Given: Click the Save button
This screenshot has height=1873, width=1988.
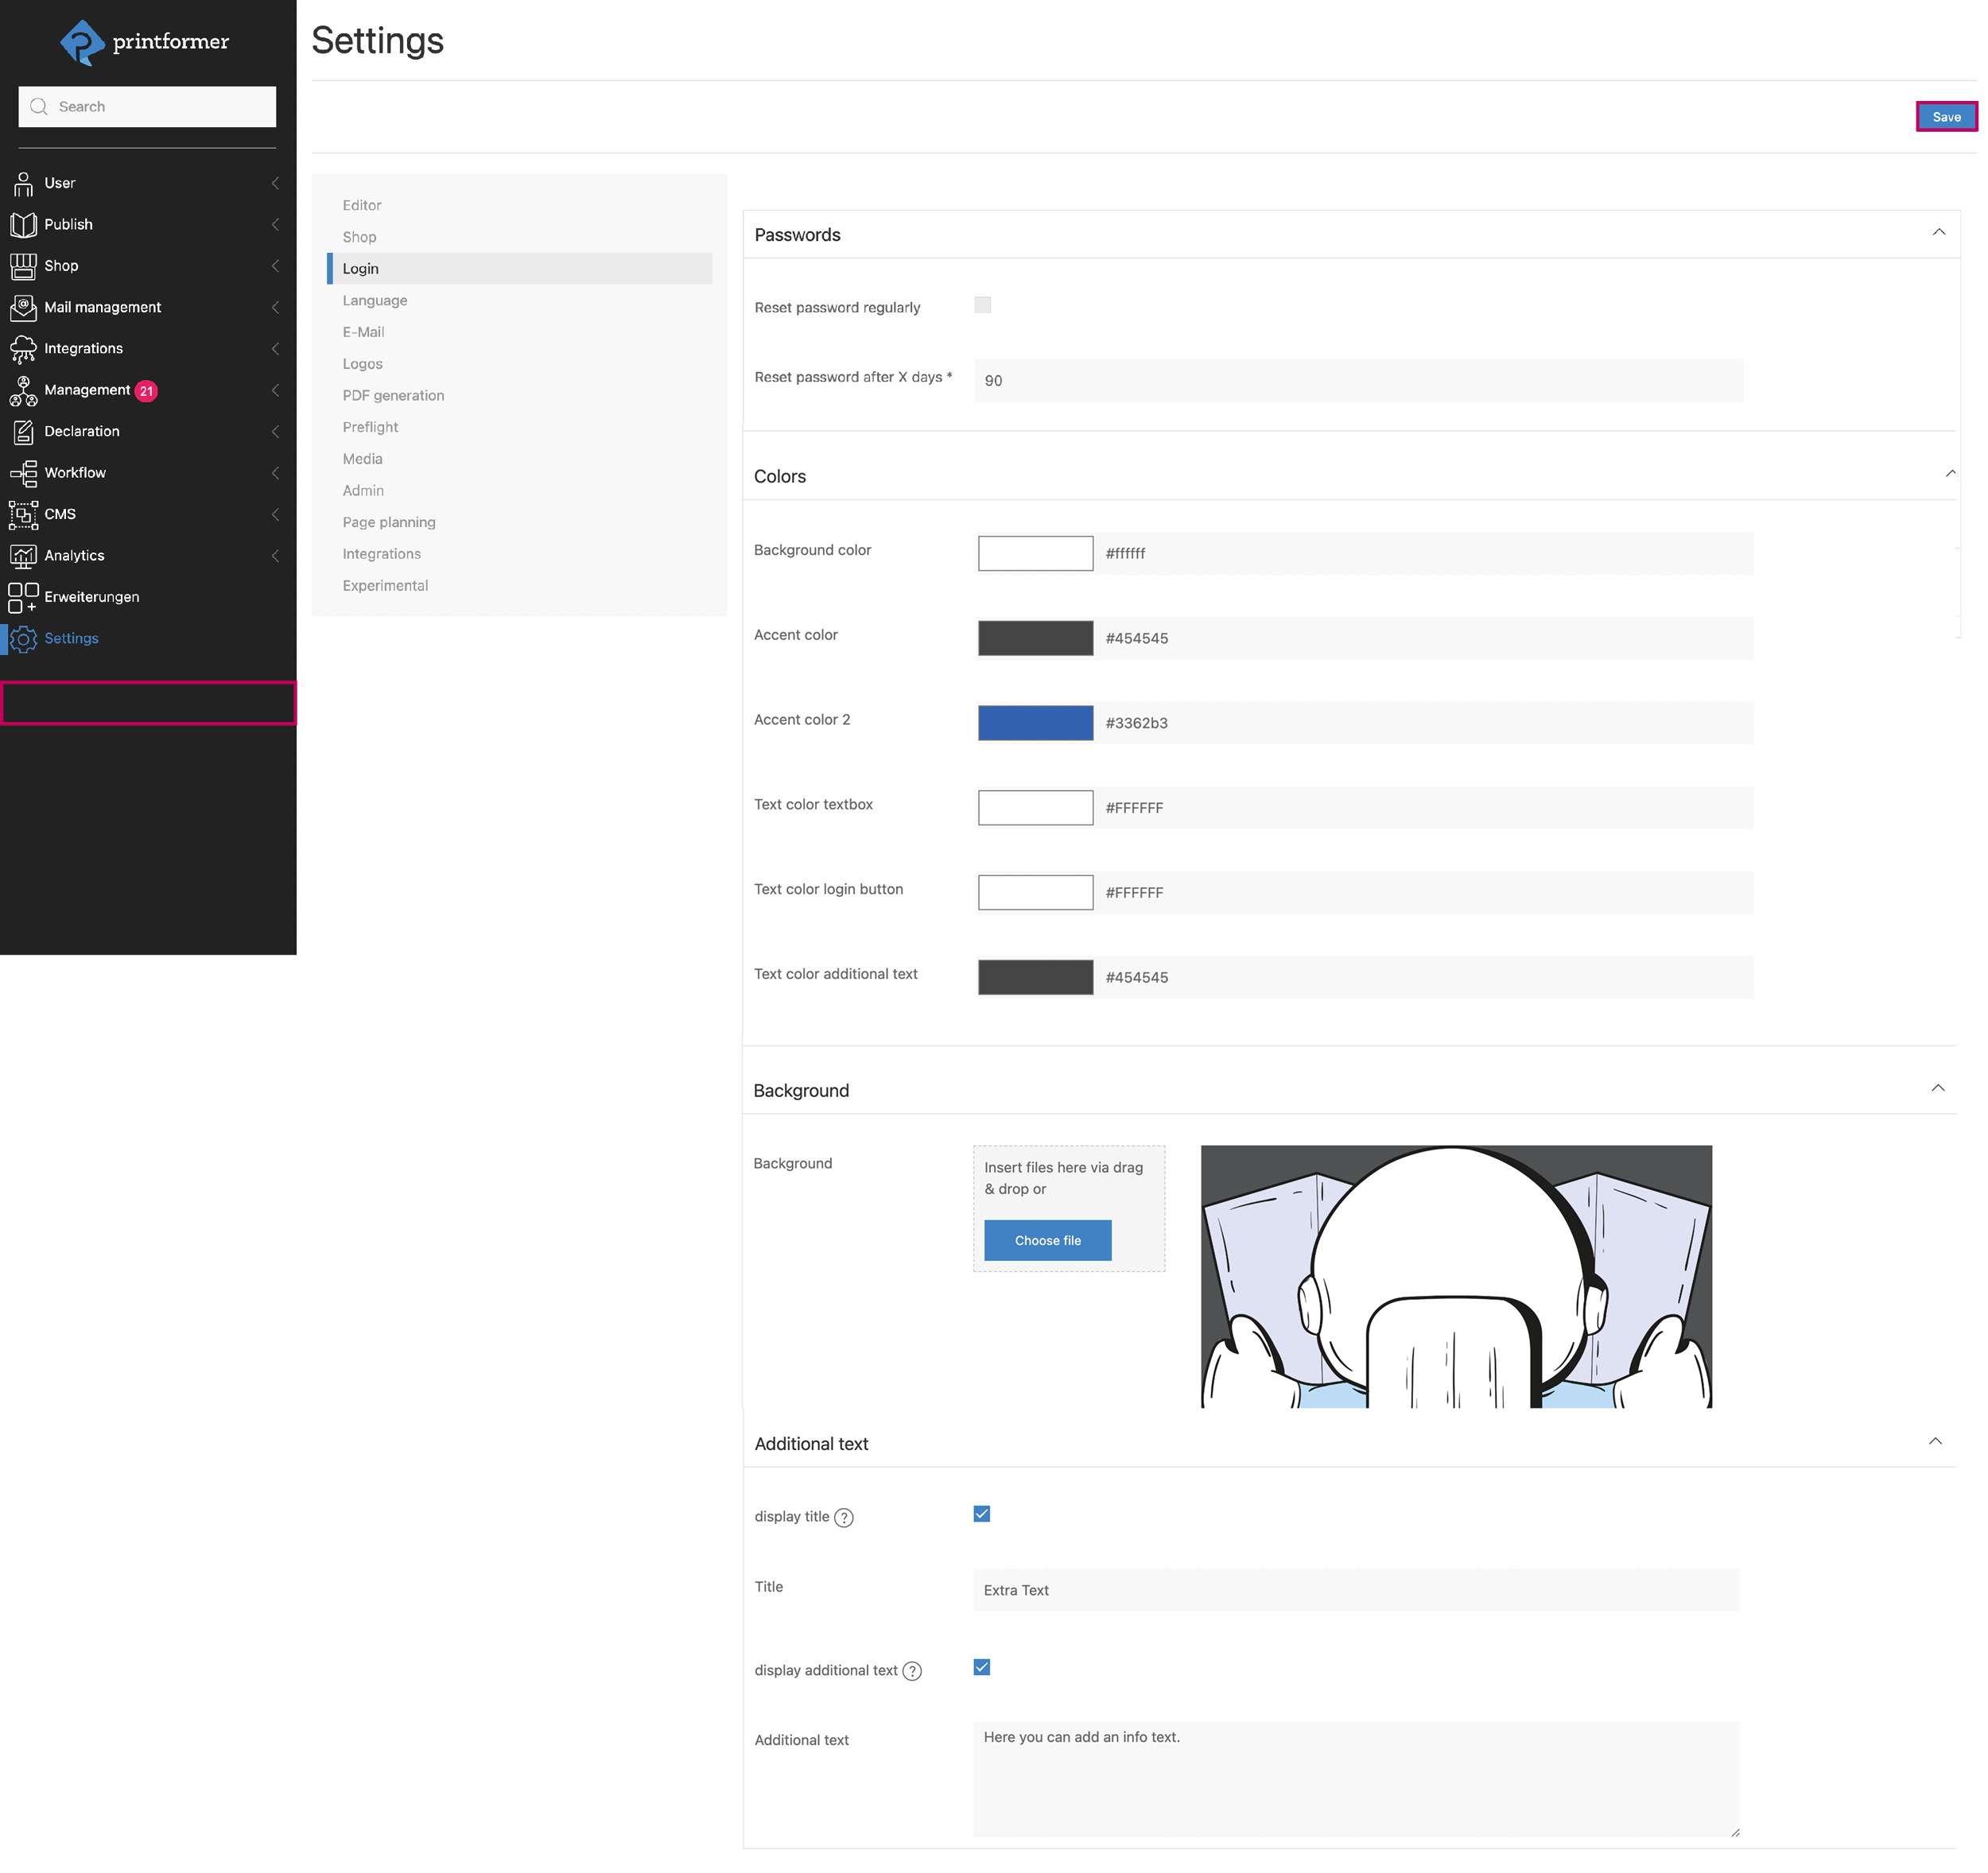Looking at the screenshot, I should pyautogui.click(x=1946, y=116).
